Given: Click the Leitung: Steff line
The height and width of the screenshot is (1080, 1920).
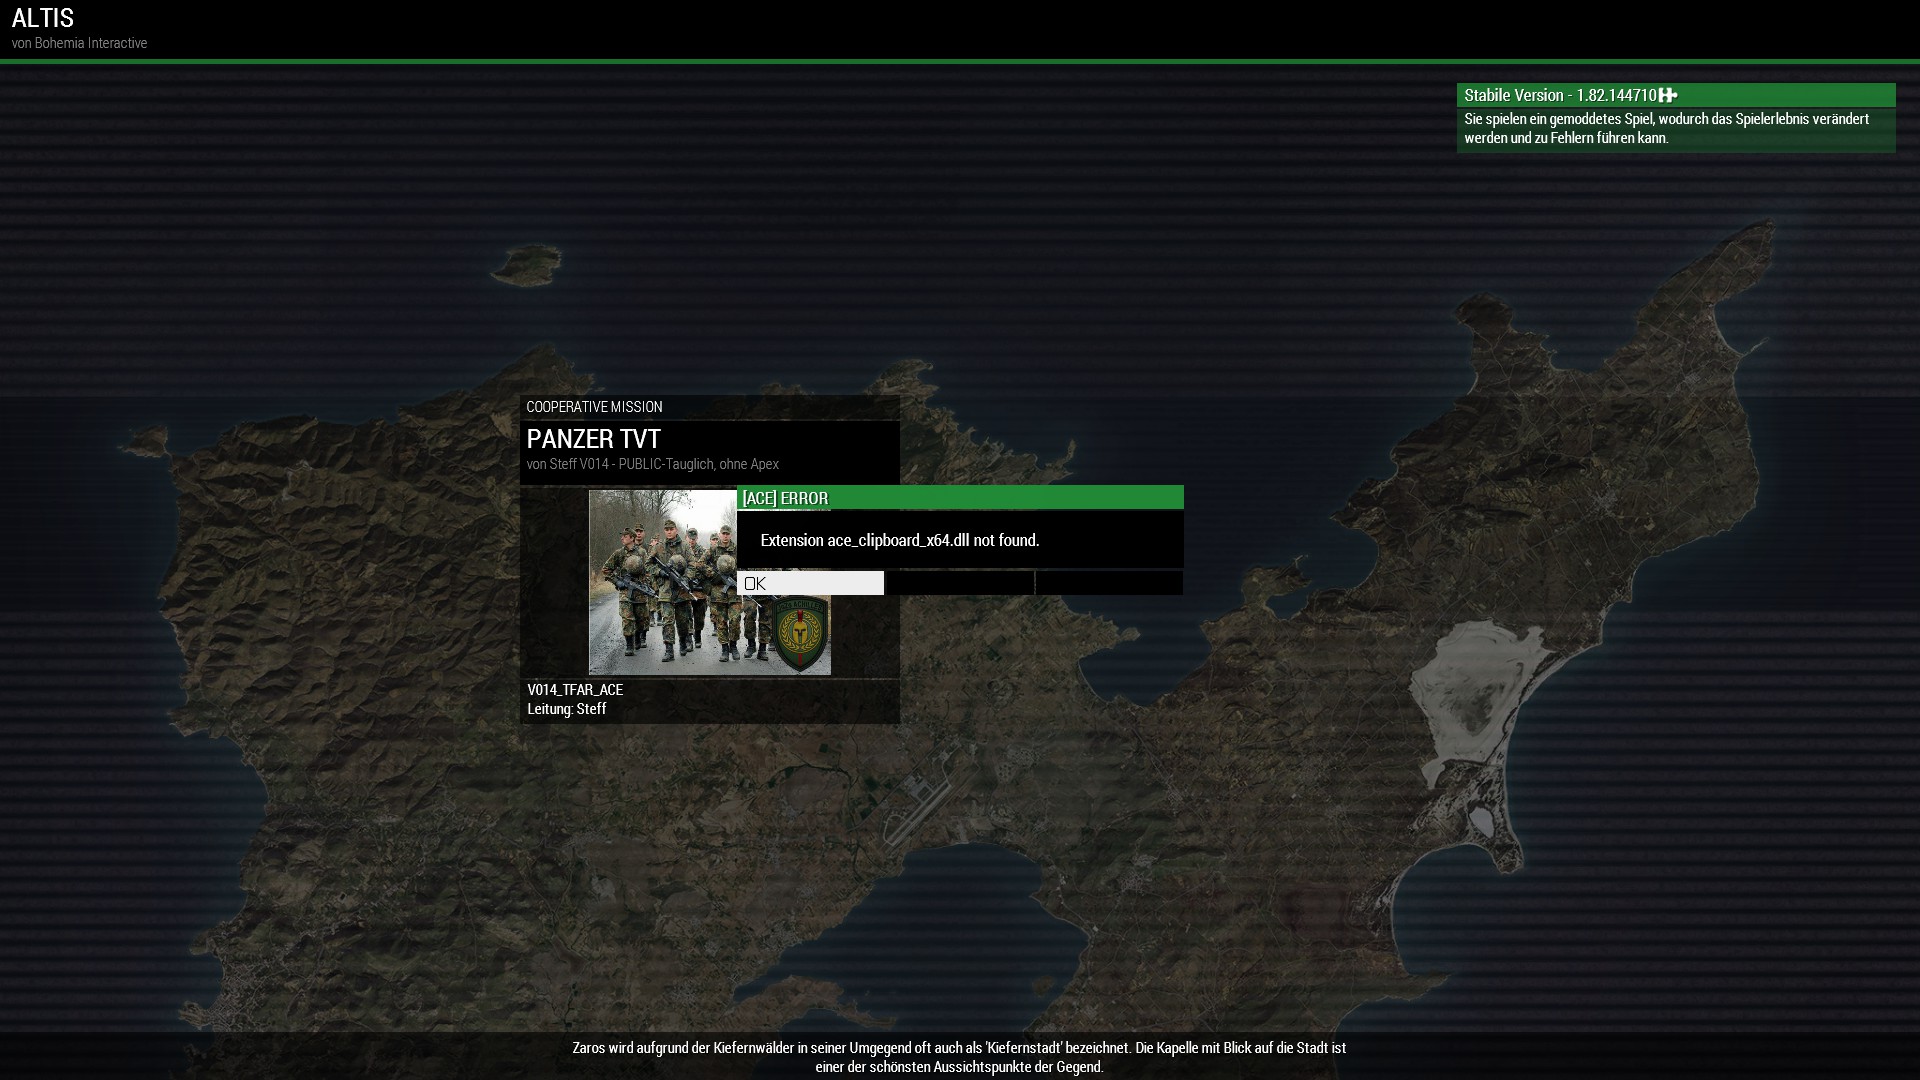Looking at the screenshot, I should point(567,709).
